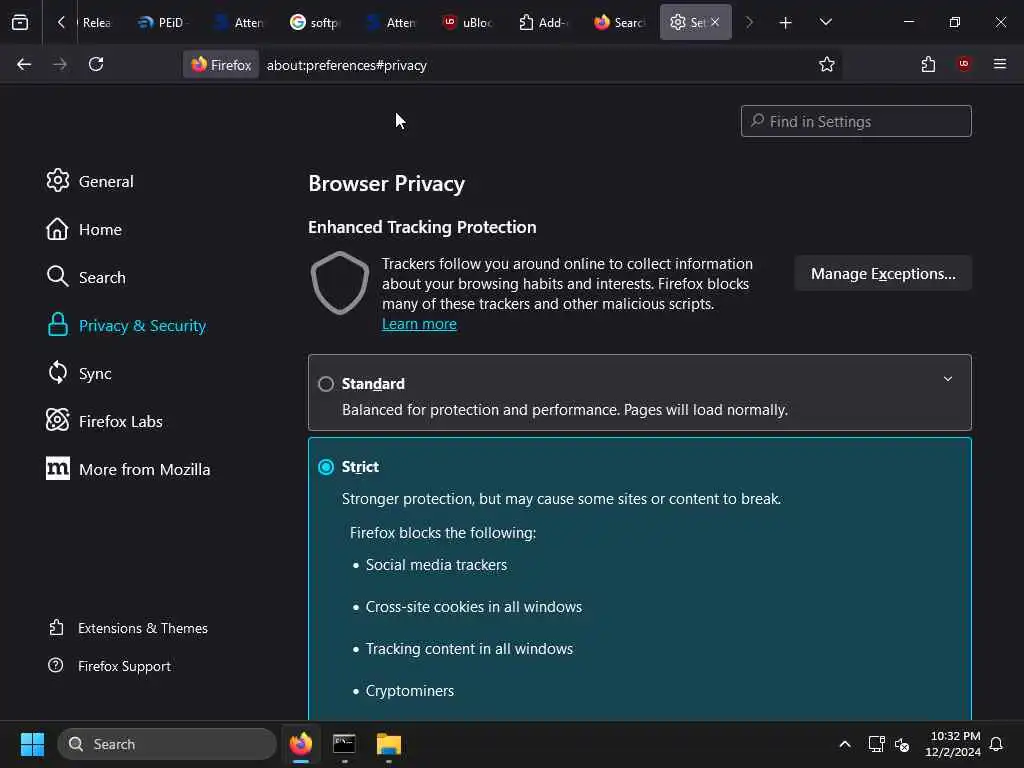Focus the Find in Settings box
Viewport: 1024px width, 768px height.
tap(856, 121)
